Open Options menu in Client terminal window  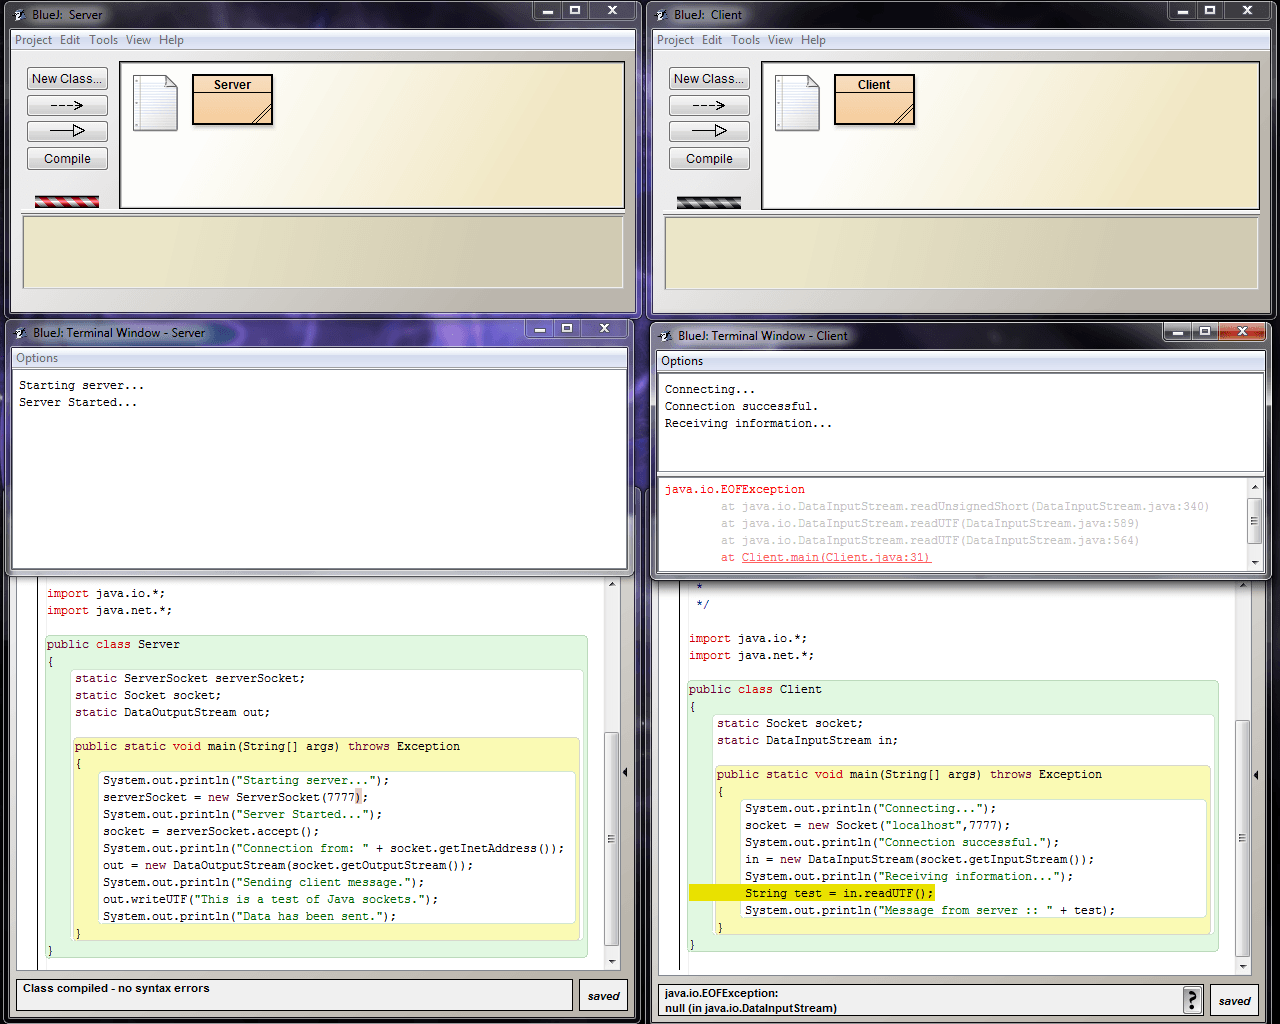(x=682, y=361)
